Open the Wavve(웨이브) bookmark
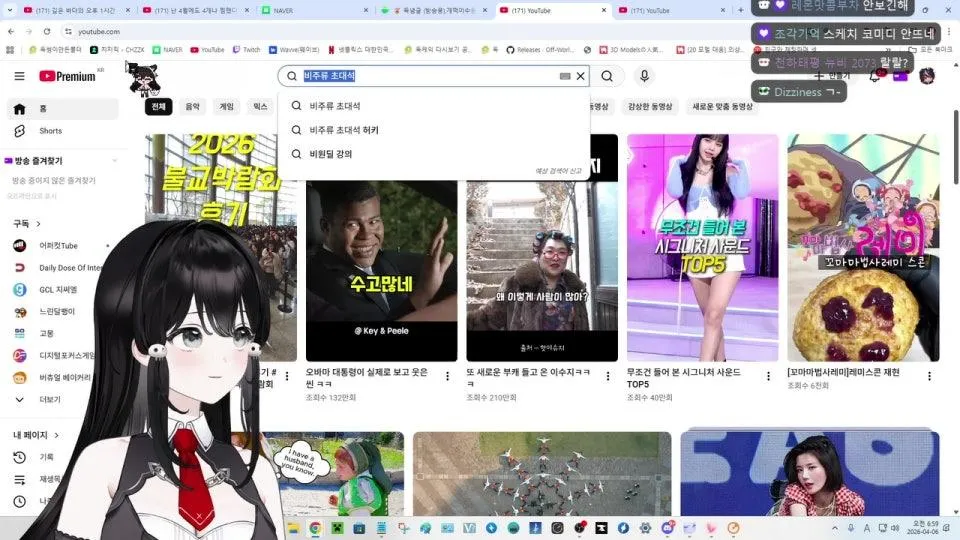Viewport: 960px width, 540px height. coord(294,50)
